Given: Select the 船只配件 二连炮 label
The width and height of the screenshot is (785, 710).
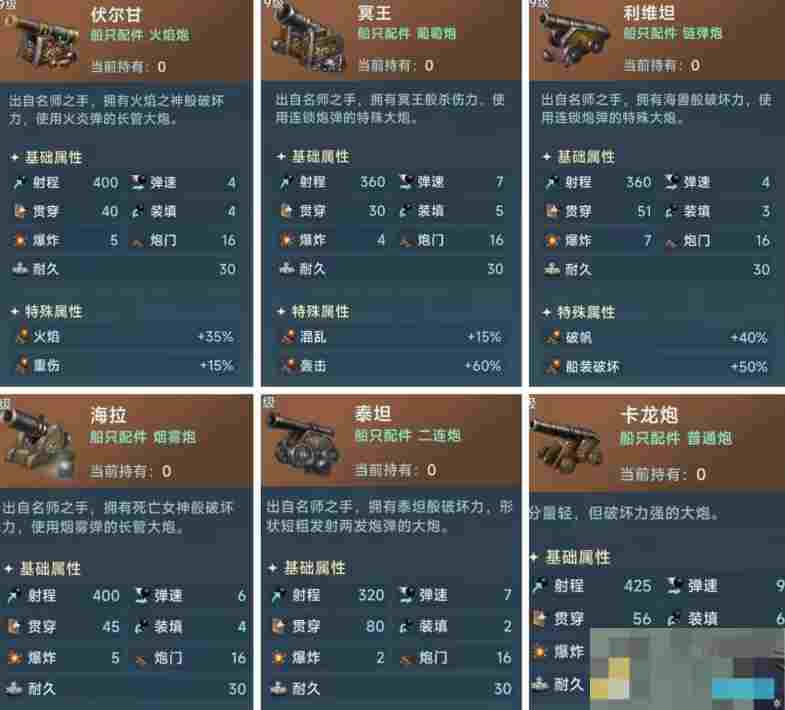Looking at the screenshot, I should pyautogui.click(x=407, y=435).
